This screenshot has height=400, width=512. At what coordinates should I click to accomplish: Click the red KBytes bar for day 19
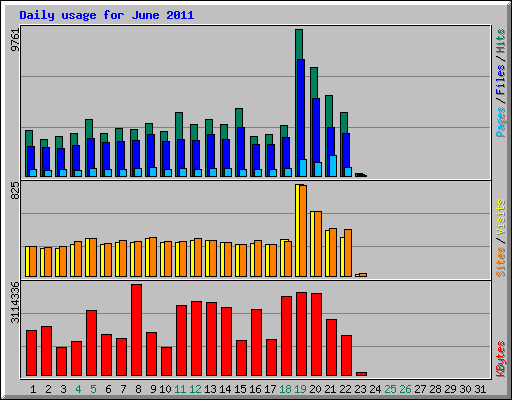(x=301, y=334)
